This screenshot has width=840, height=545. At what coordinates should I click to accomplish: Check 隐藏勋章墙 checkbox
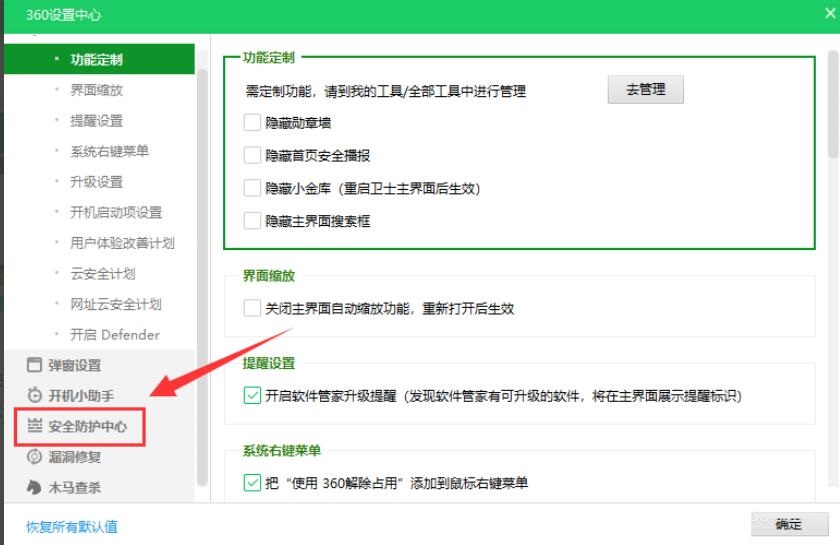pos(252,123)
